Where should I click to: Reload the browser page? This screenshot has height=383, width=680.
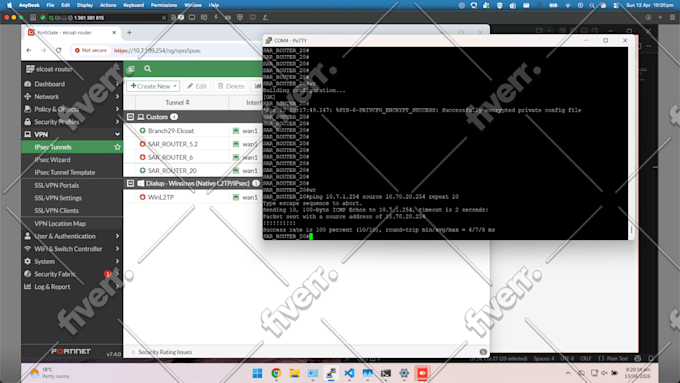coord(58,50)
